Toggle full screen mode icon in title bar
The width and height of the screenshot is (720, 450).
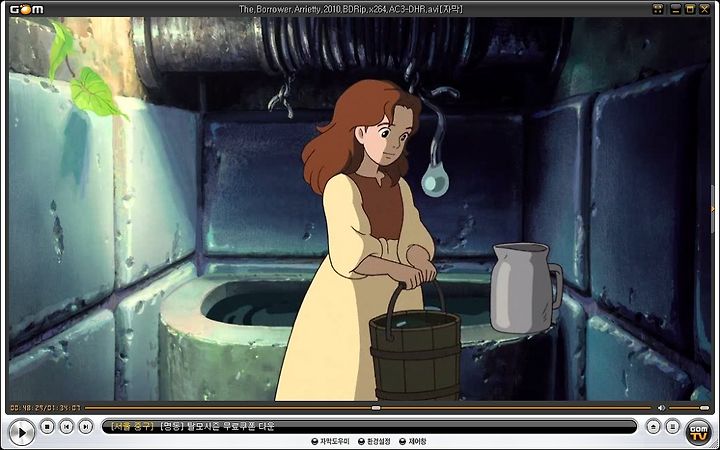pyautogui.click(x=658, y=9)
